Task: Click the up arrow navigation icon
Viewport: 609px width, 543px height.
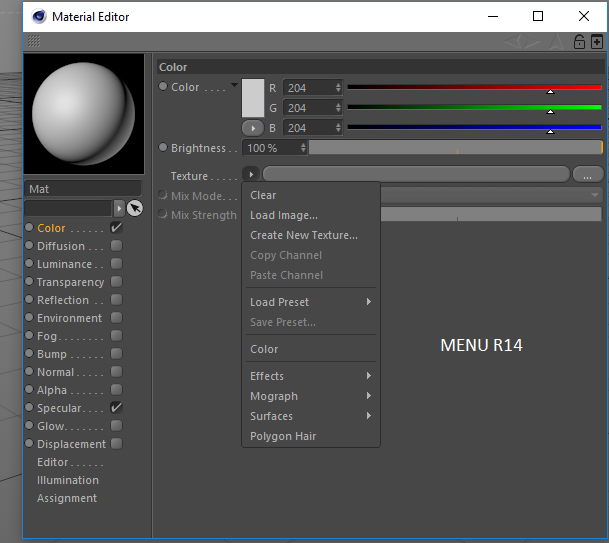Action: tap(556, 42)
